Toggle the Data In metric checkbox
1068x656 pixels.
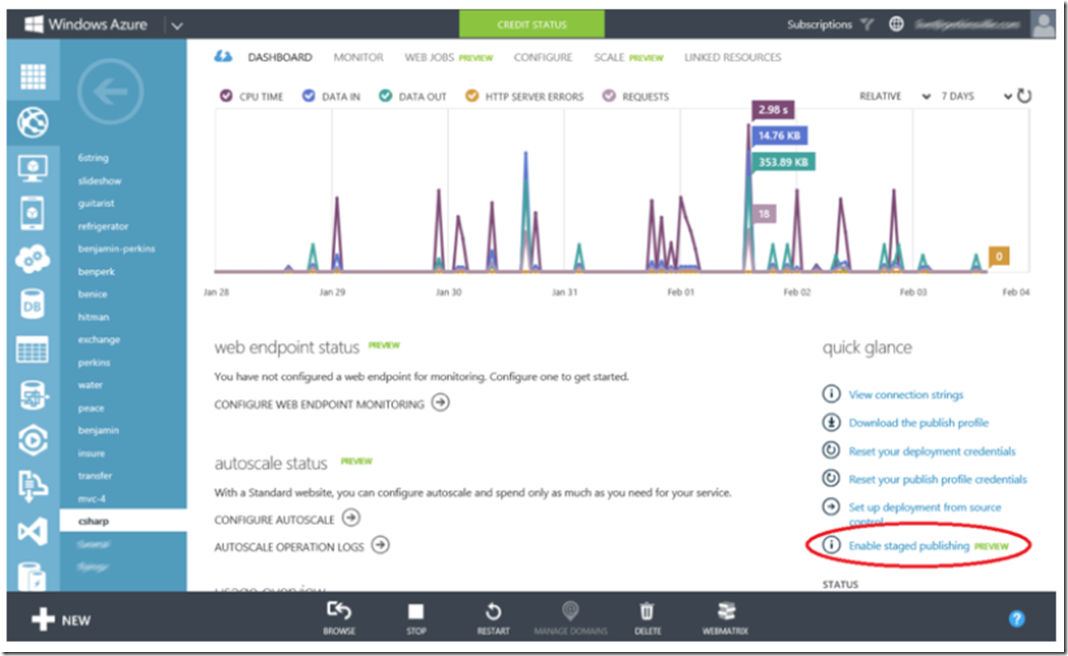[309, 95]
